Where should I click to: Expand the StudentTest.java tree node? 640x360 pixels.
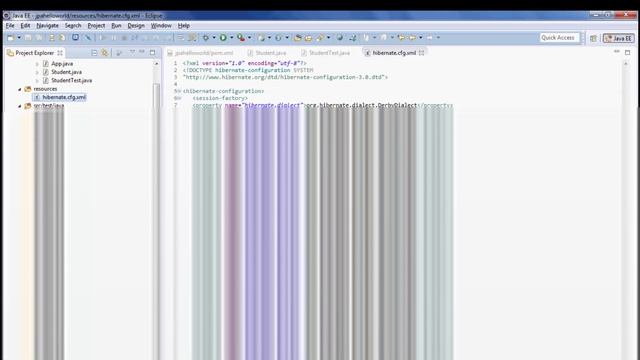37,81
